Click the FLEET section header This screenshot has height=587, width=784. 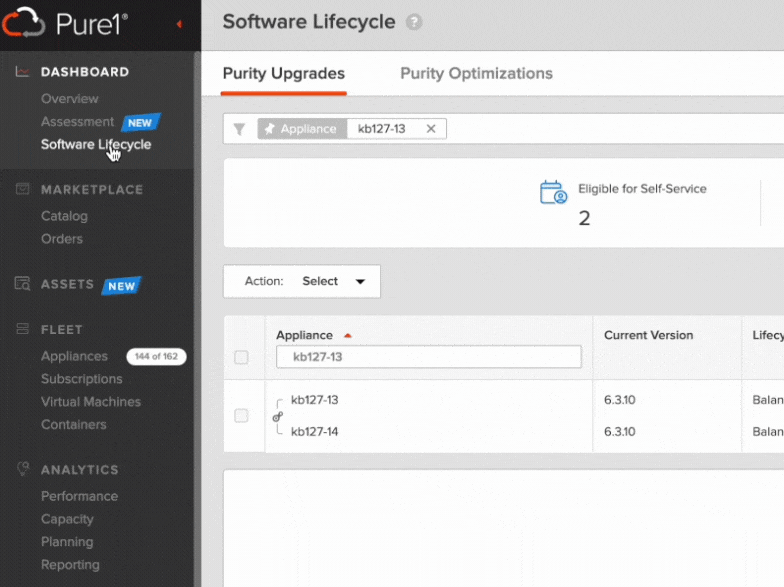tap(62, 330)
